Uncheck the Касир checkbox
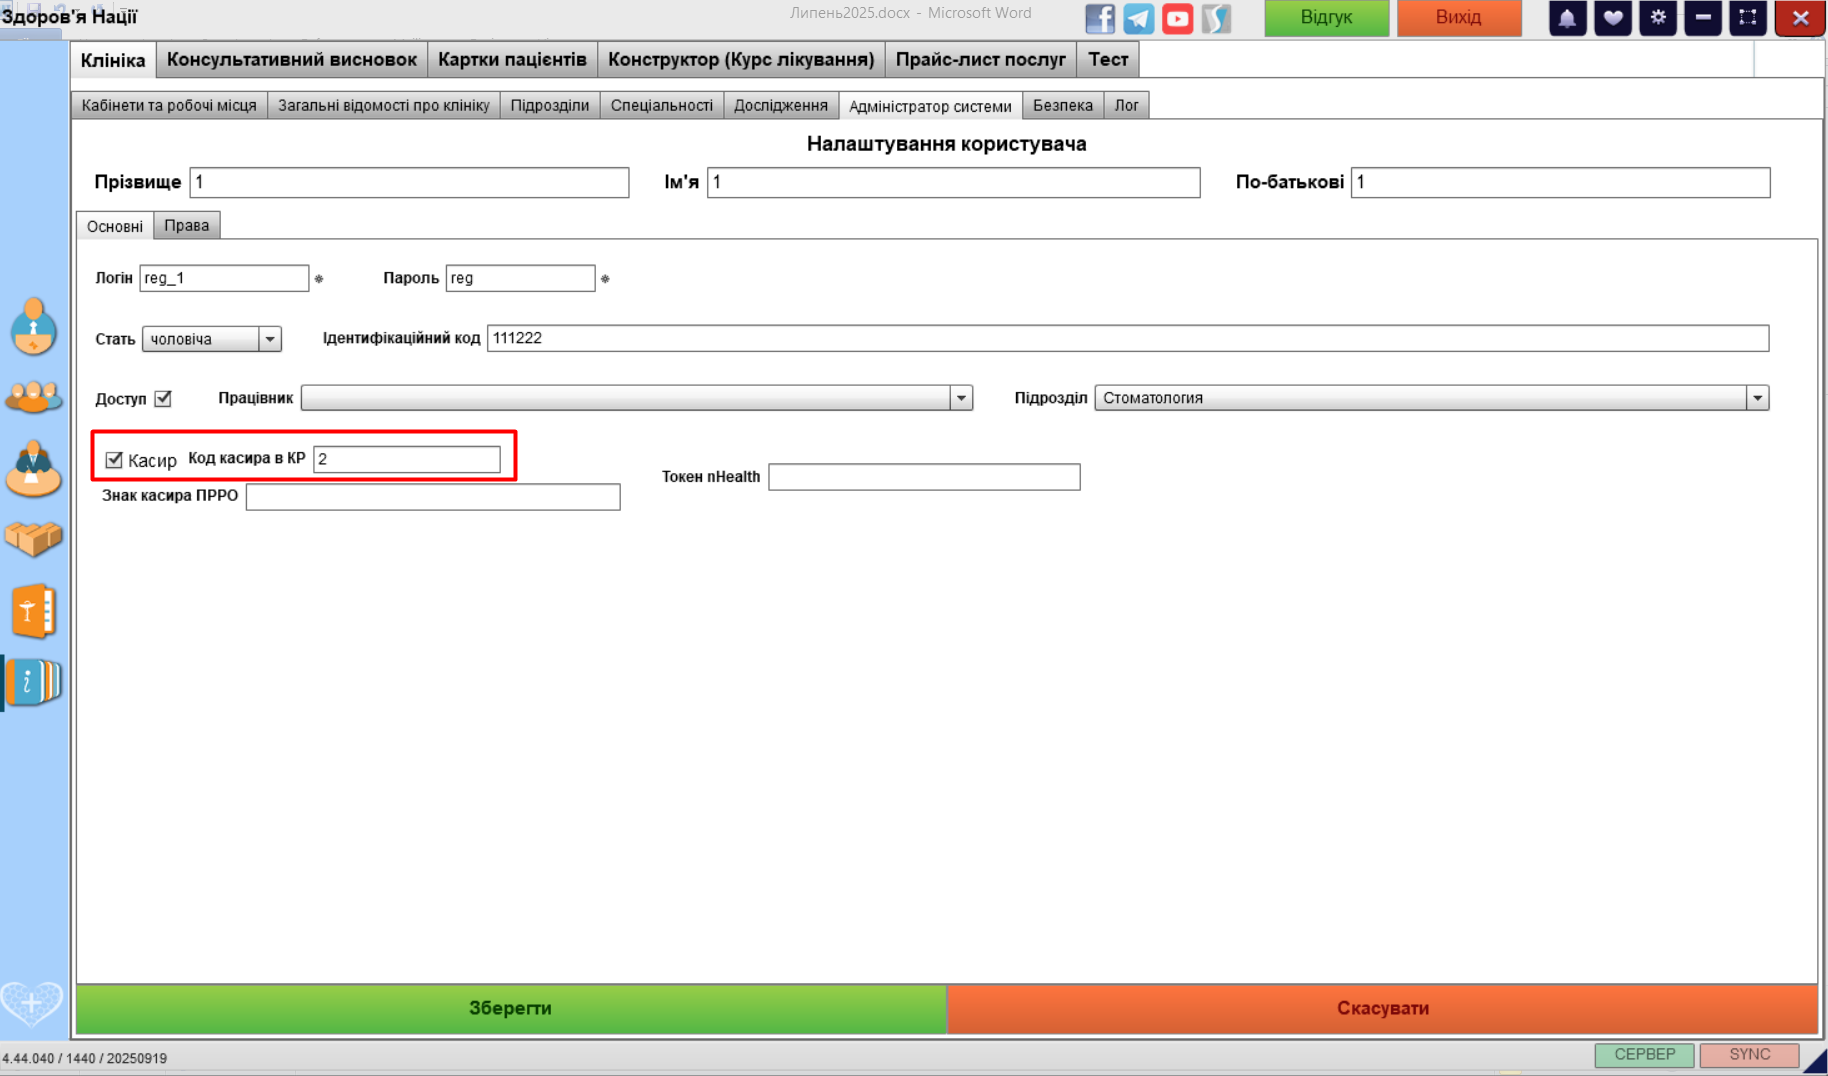The width and height of the screenshot is (1828, 1076). [x=114, y=460]
